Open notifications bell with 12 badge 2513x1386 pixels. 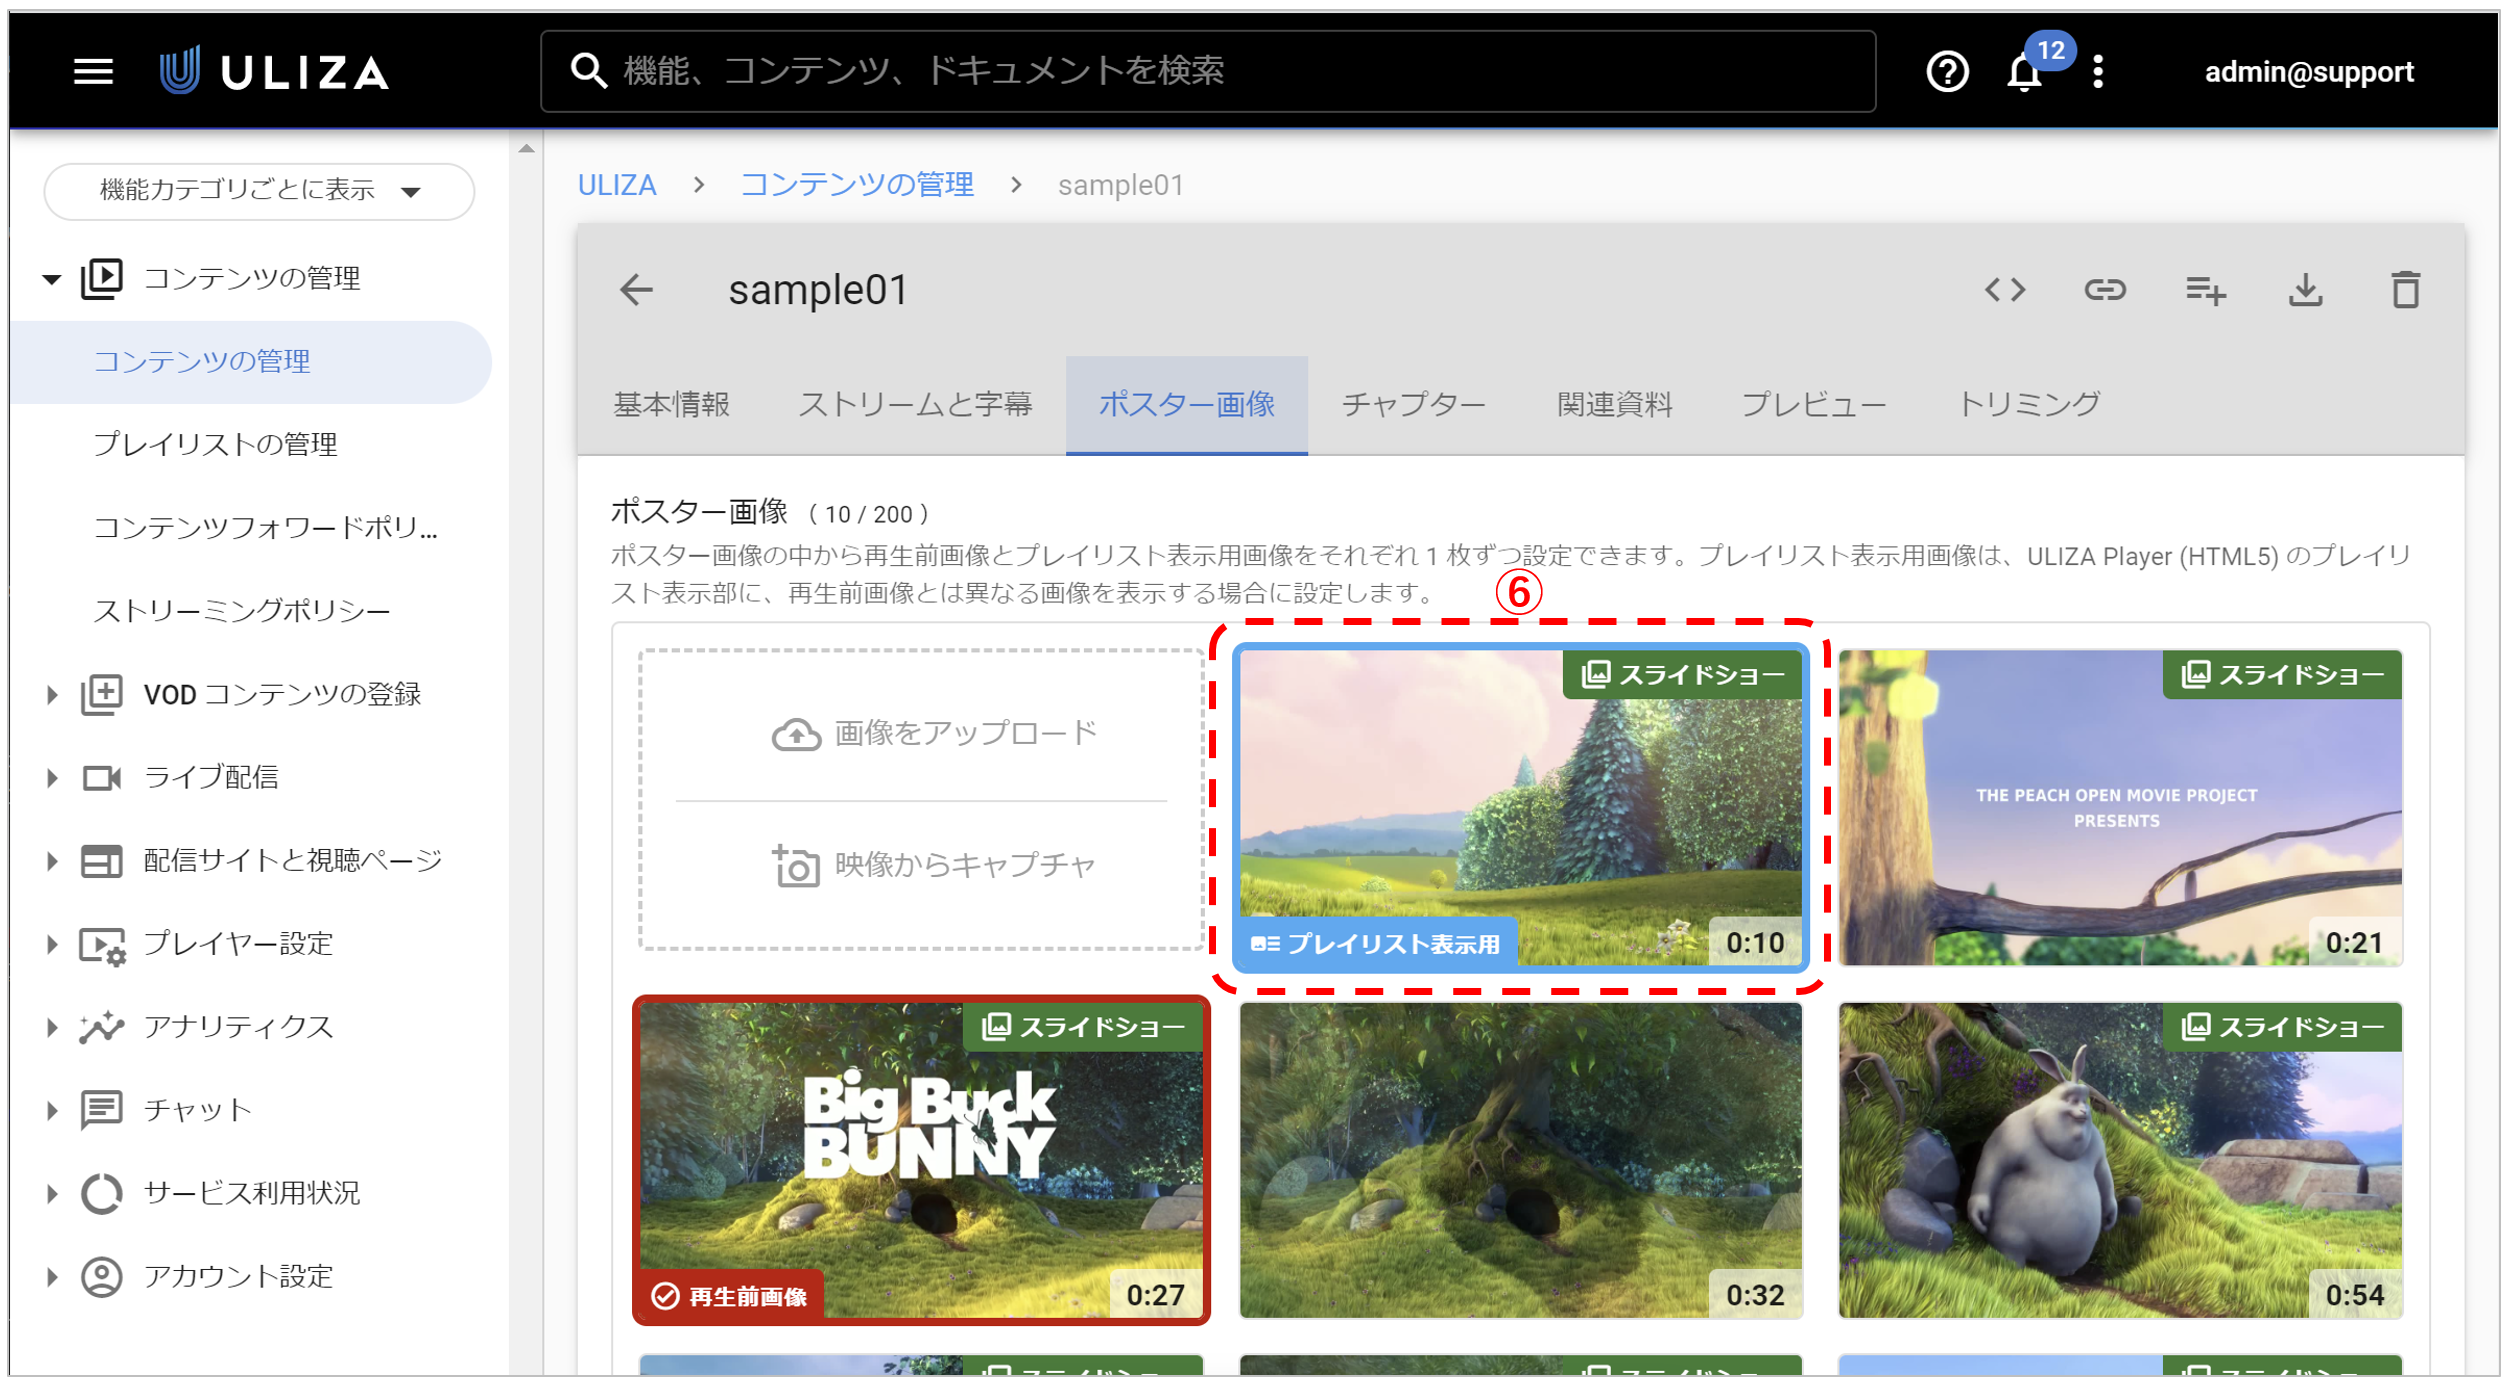tap(2026, 72)
